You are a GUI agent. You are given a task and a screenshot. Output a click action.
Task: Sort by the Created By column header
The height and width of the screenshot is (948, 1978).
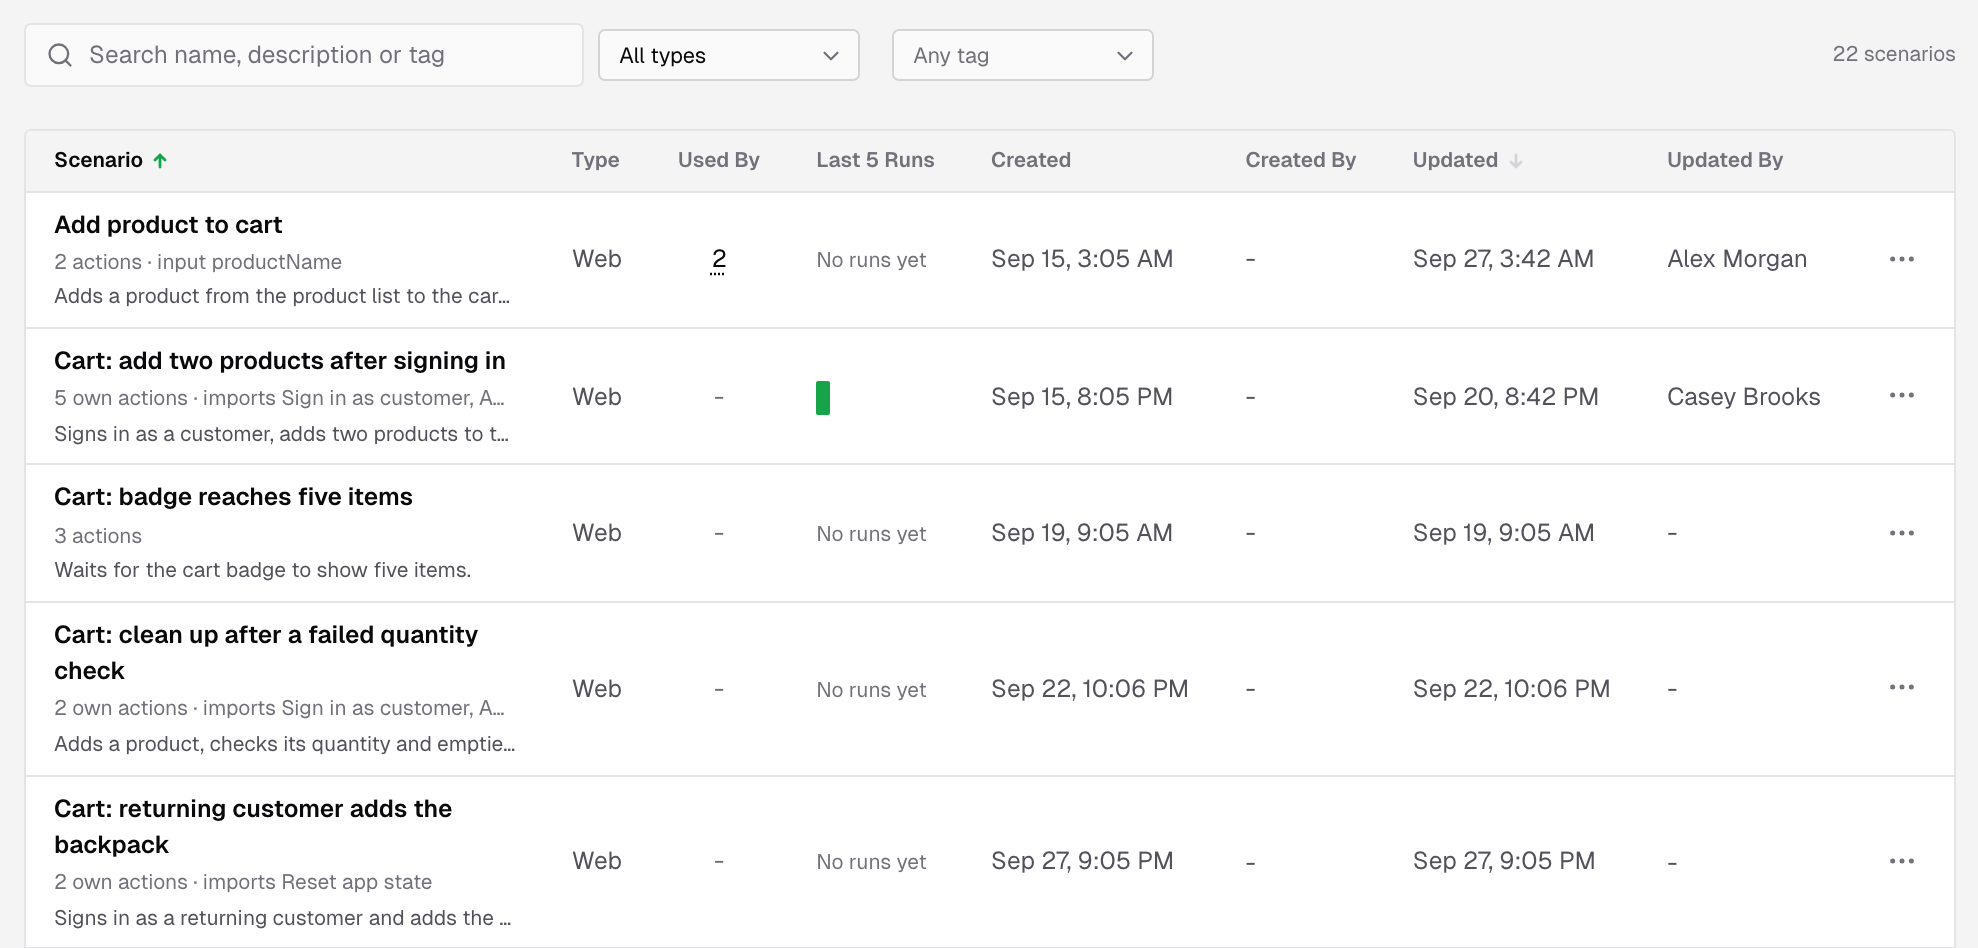click(x=1300, y=160)
